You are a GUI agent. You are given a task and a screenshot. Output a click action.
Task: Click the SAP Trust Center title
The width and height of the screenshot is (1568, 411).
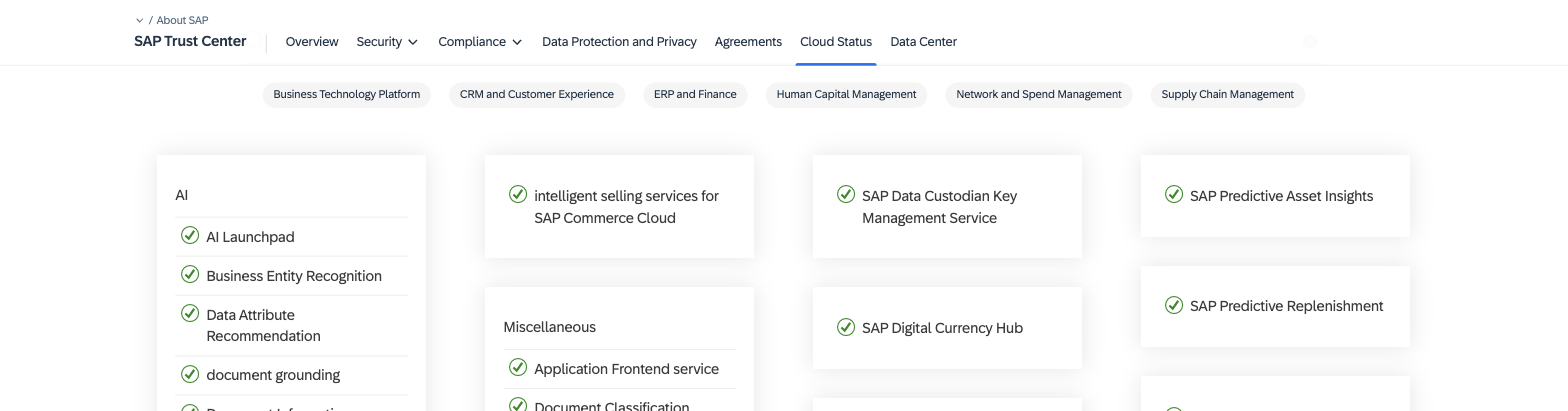point(190,41)
